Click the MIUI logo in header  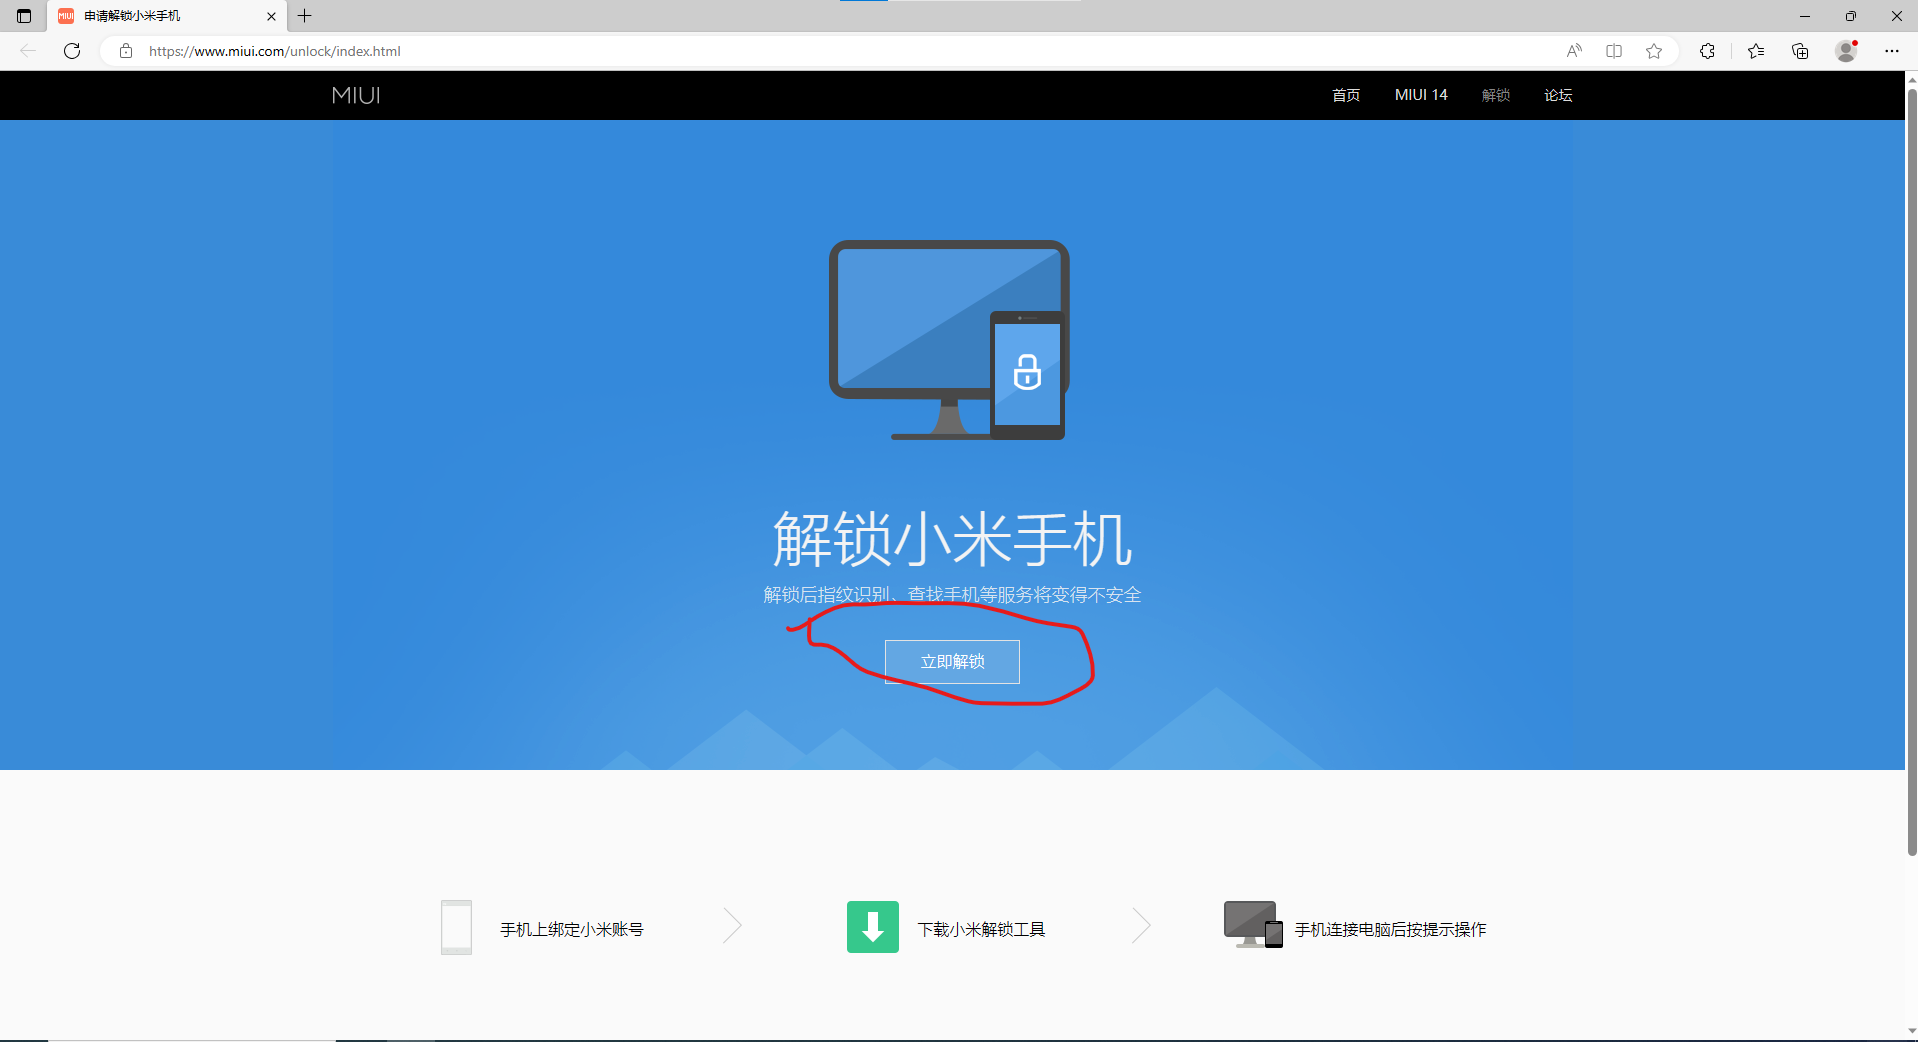pos(356,95)
